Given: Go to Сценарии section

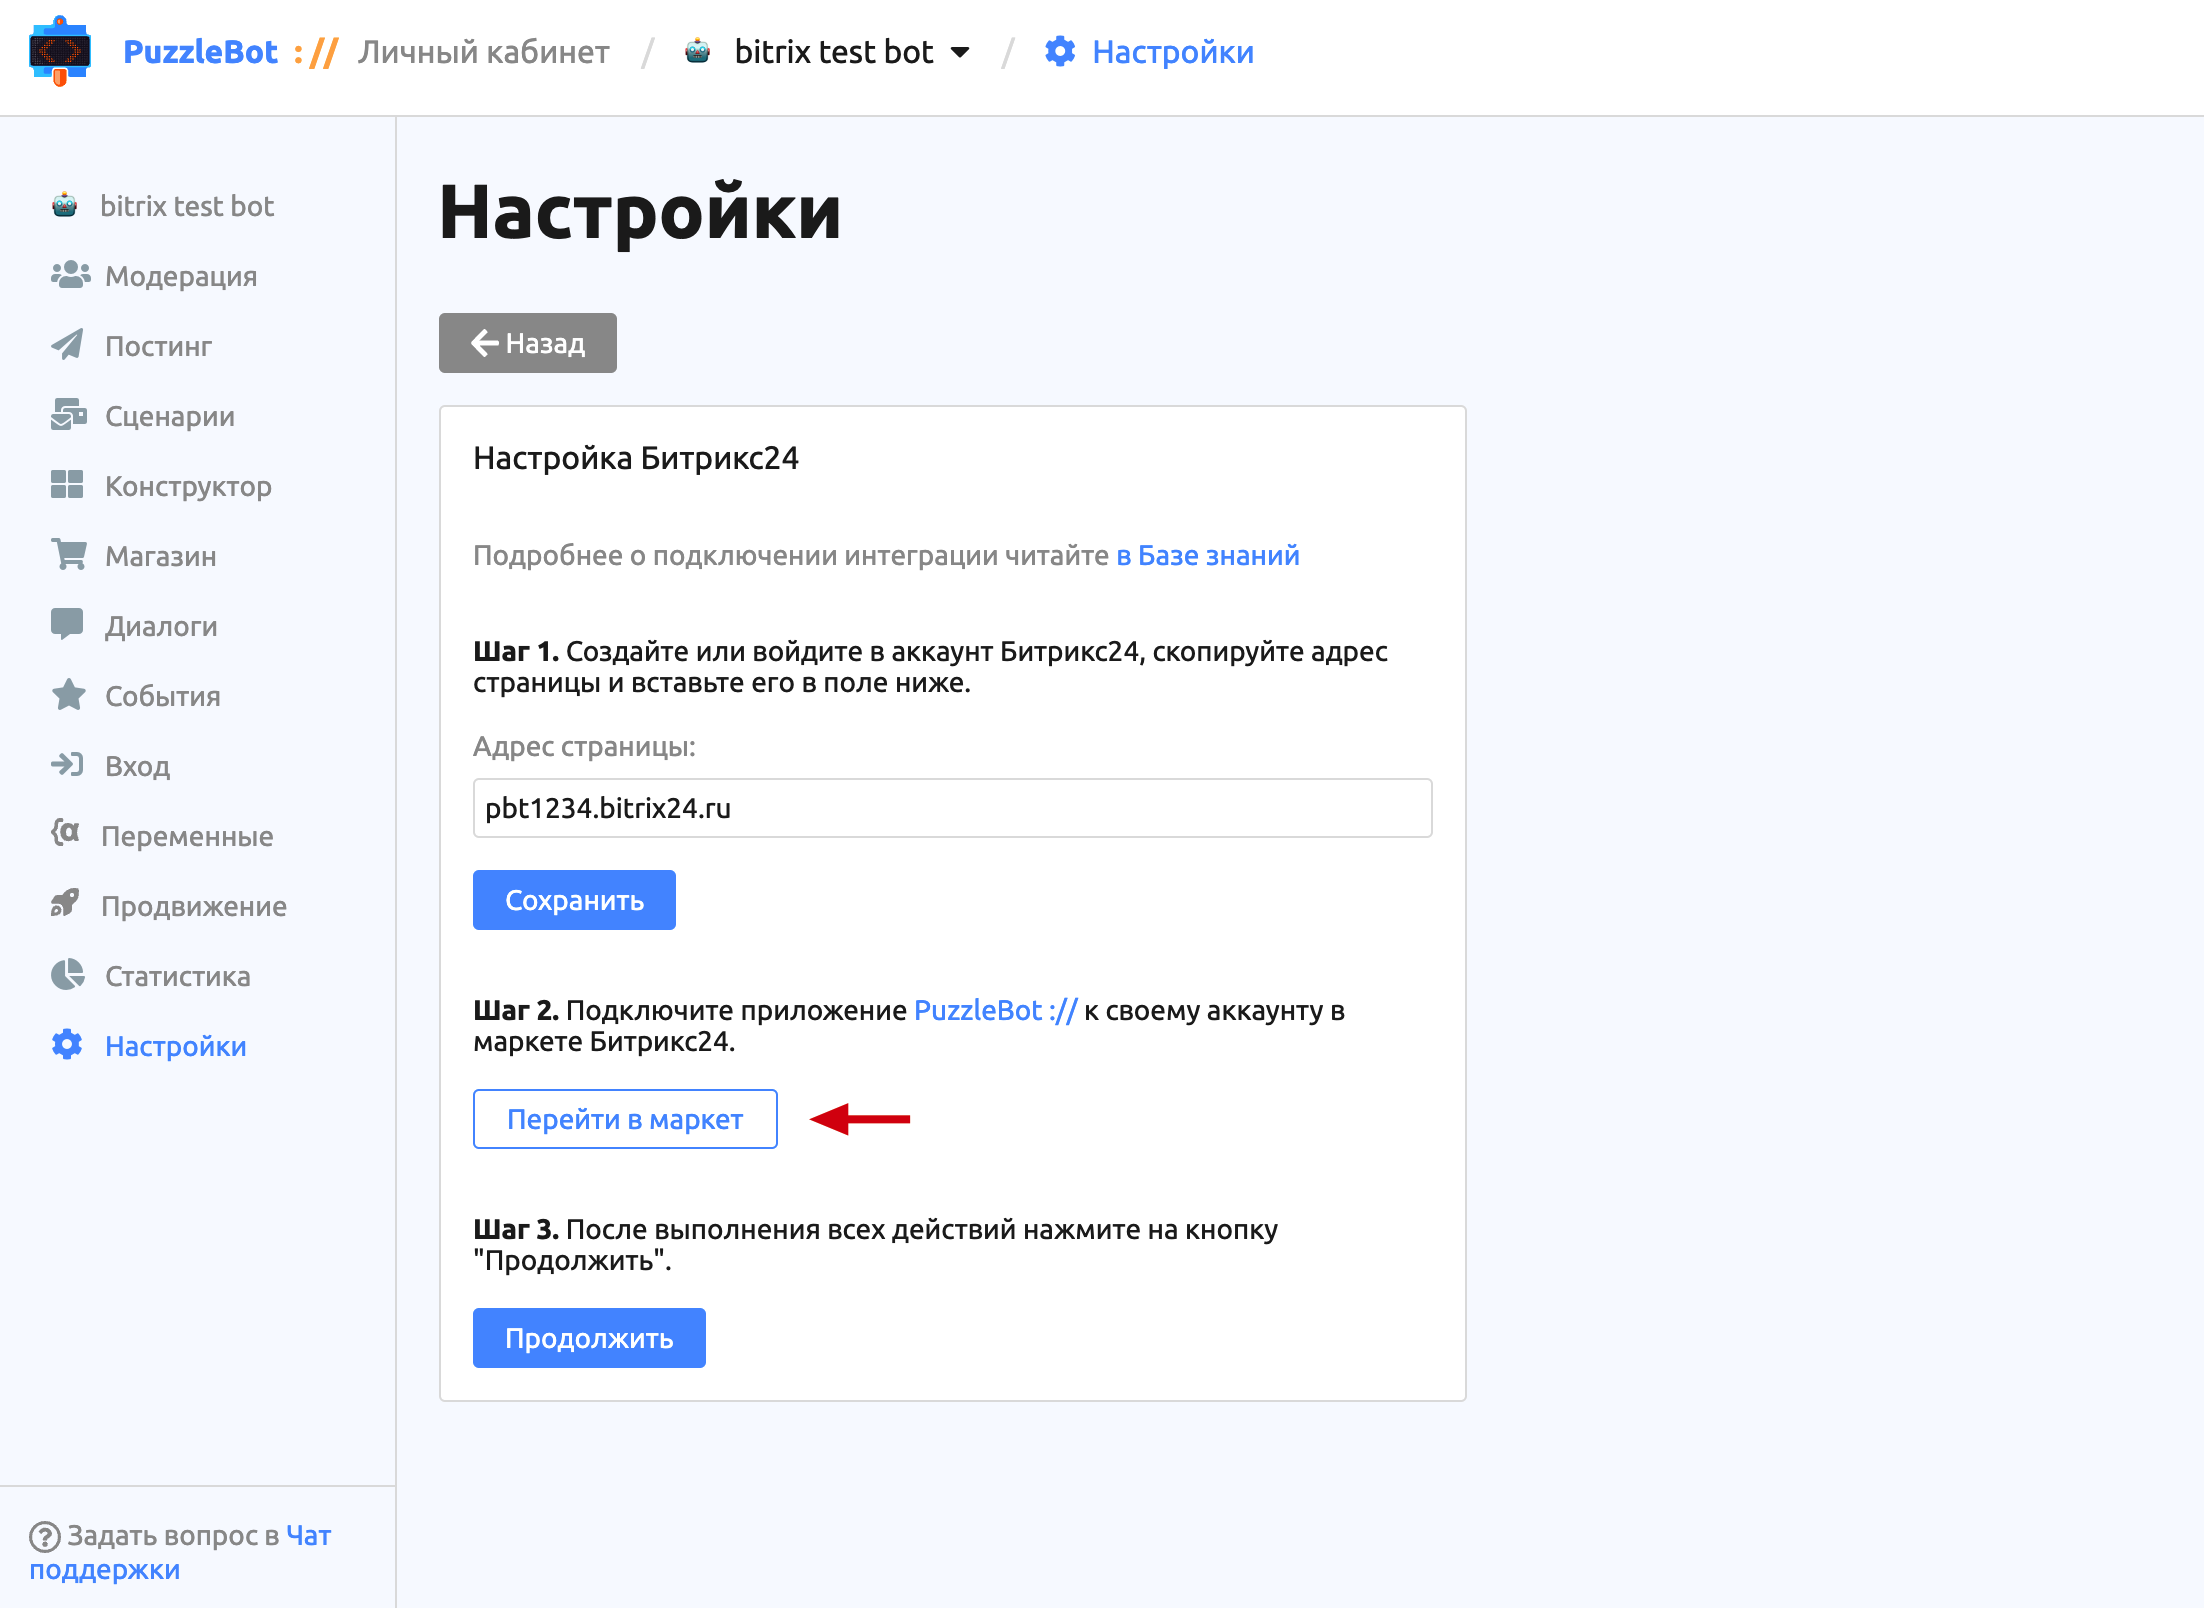Looking at the screenshot, I should pos(170,416).
